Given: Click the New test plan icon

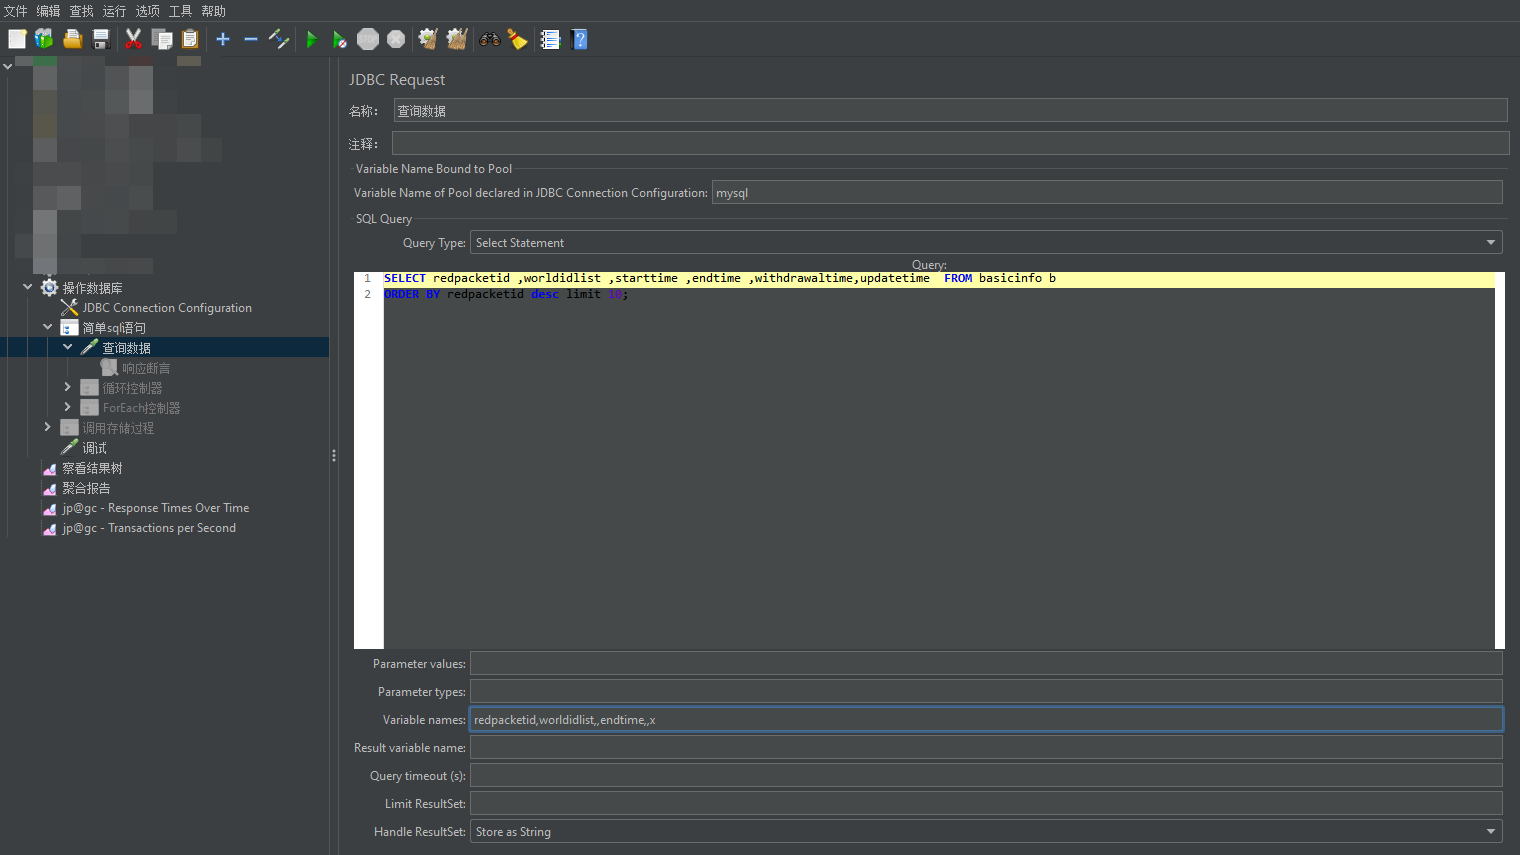Looking at the screenshot, I should pyautogui.click(x=17, y=39).
